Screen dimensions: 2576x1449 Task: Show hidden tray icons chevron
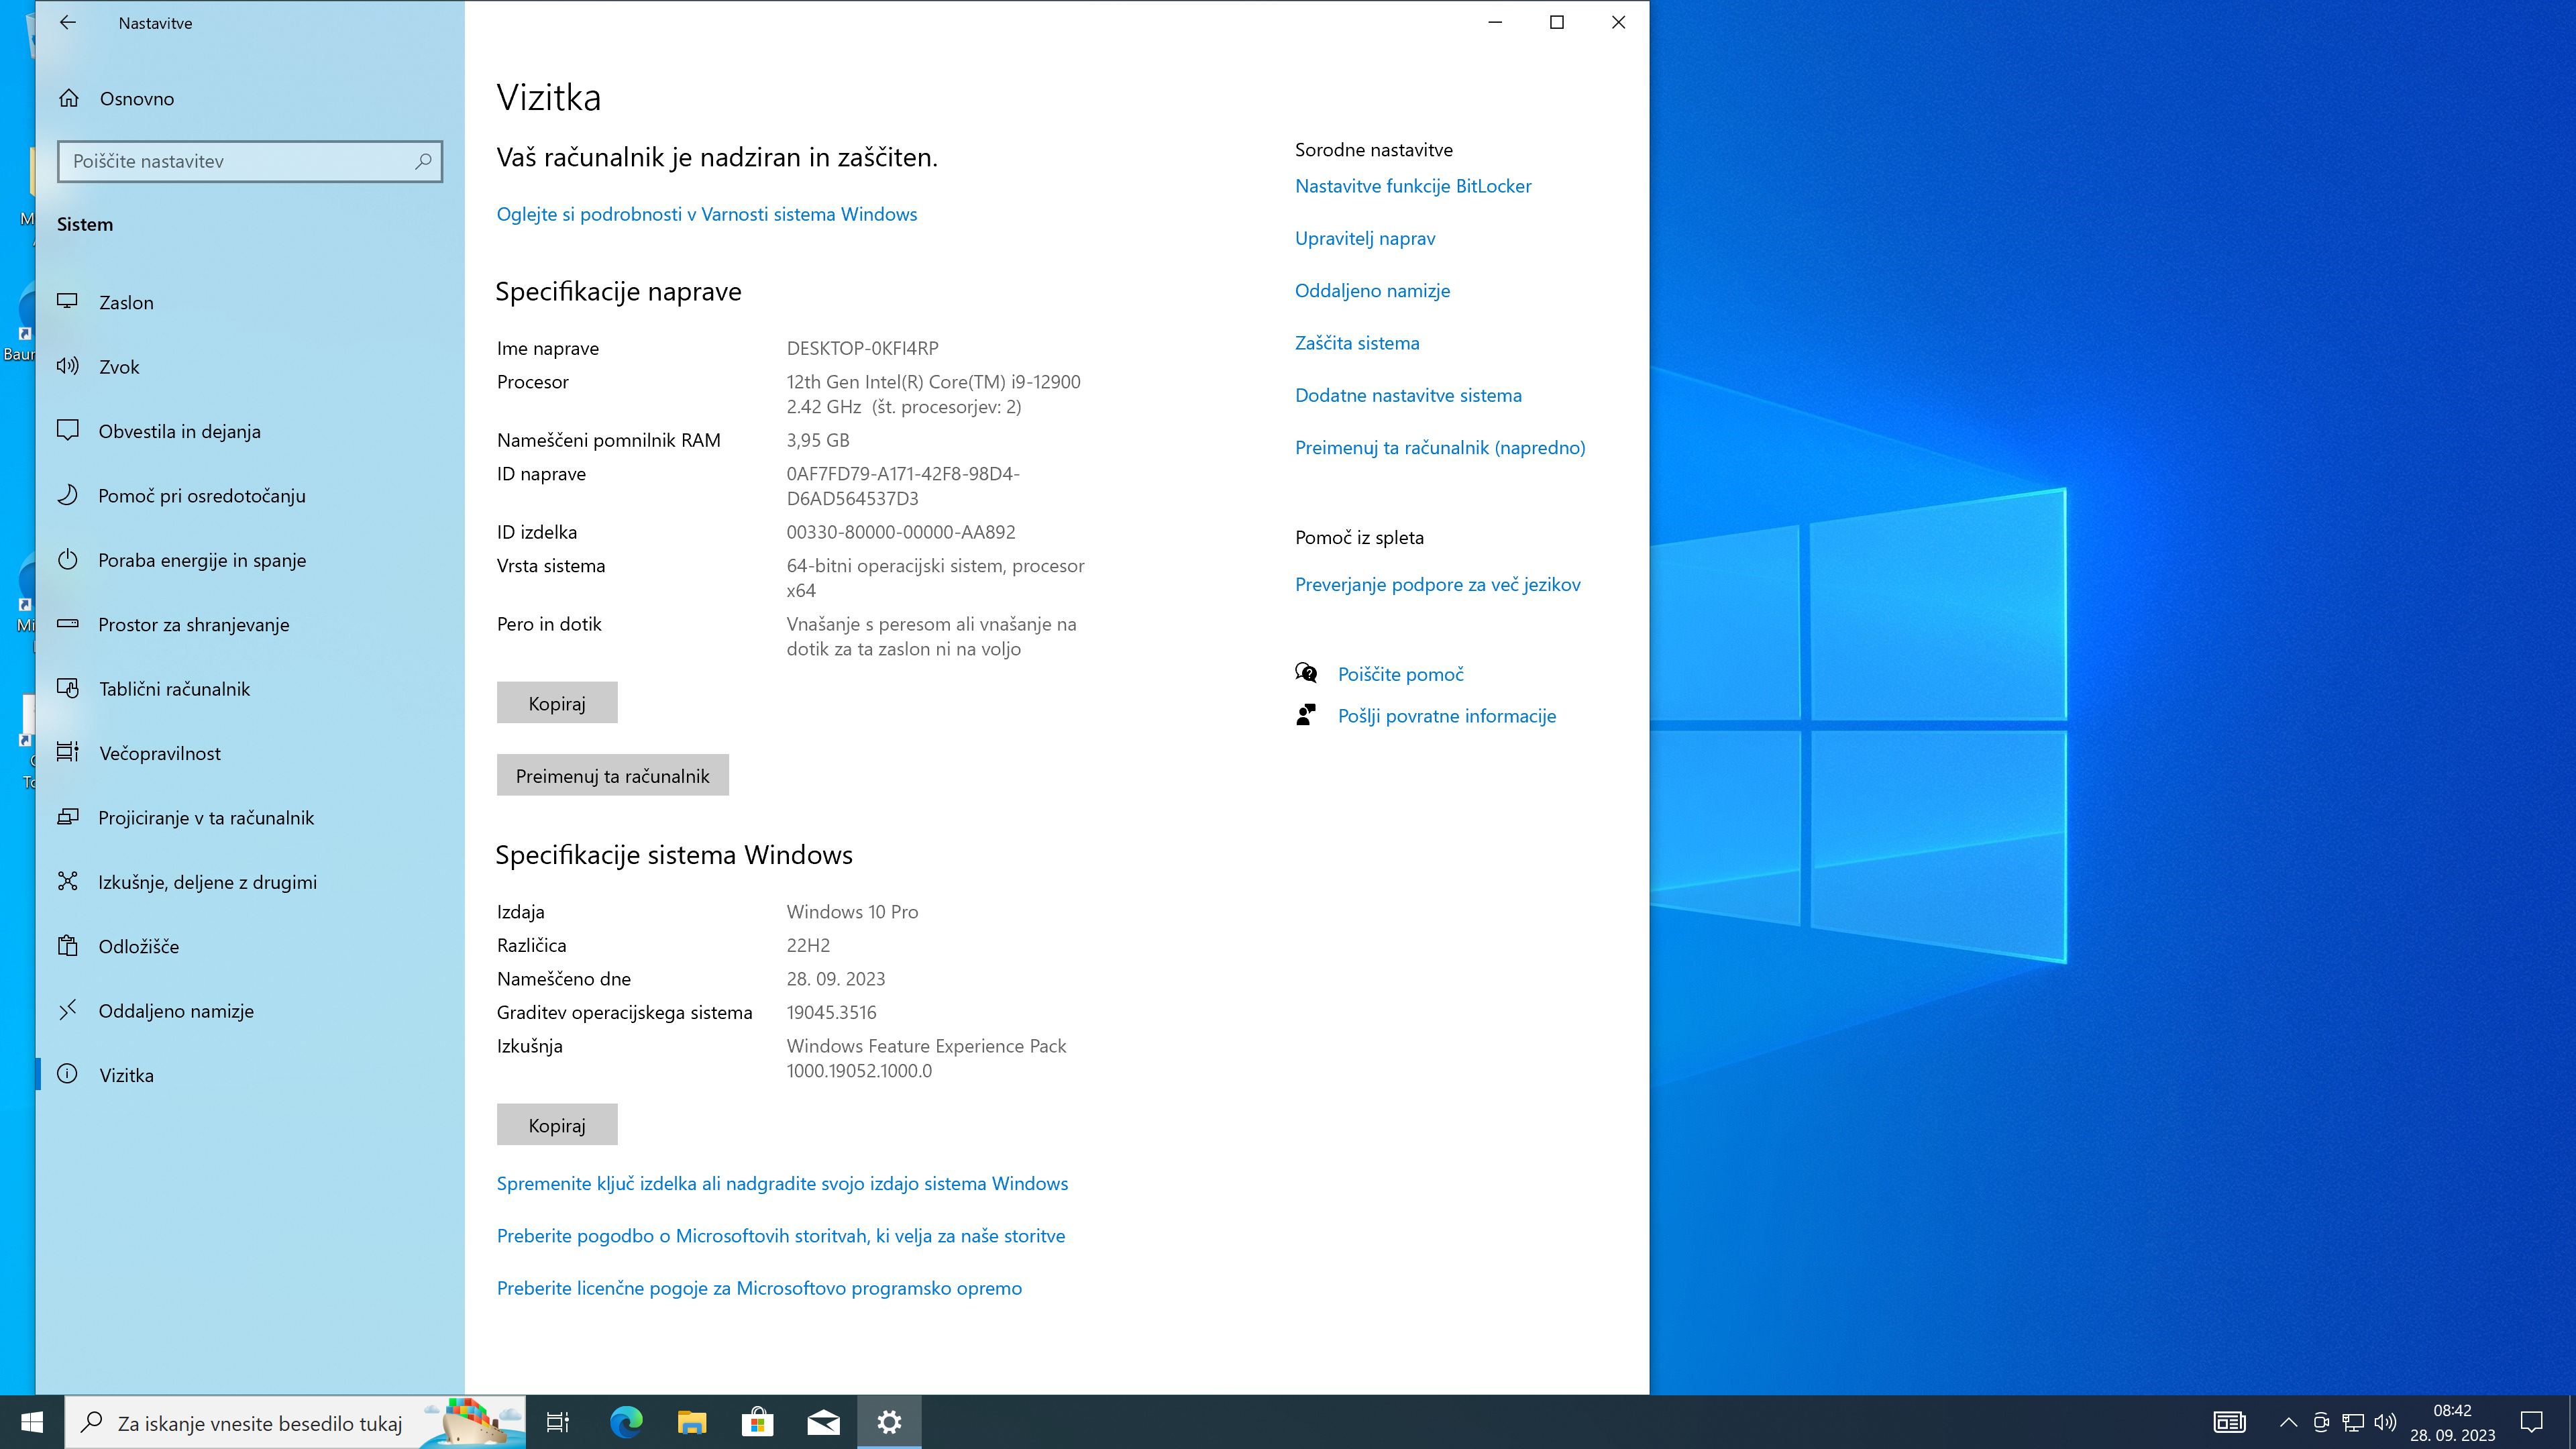click(x=2287, y=1422)
